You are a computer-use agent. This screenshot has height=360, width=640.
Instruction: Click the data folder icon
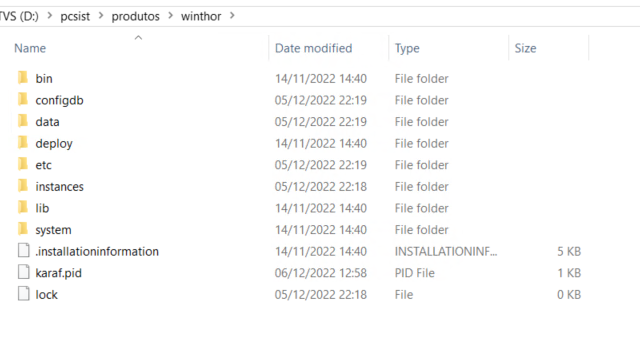(23, 121)
